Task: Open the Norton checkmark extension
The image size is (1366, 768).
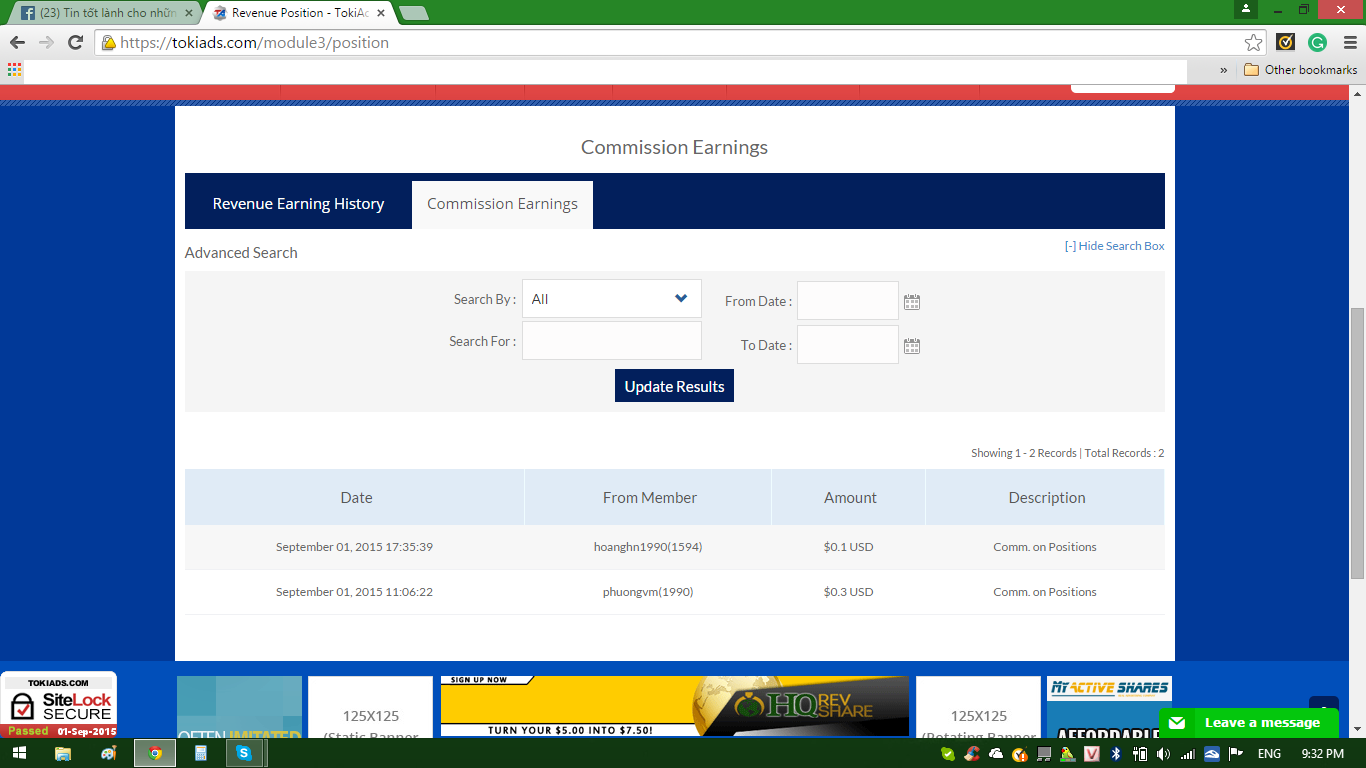Action: (x=1286, y=42)
